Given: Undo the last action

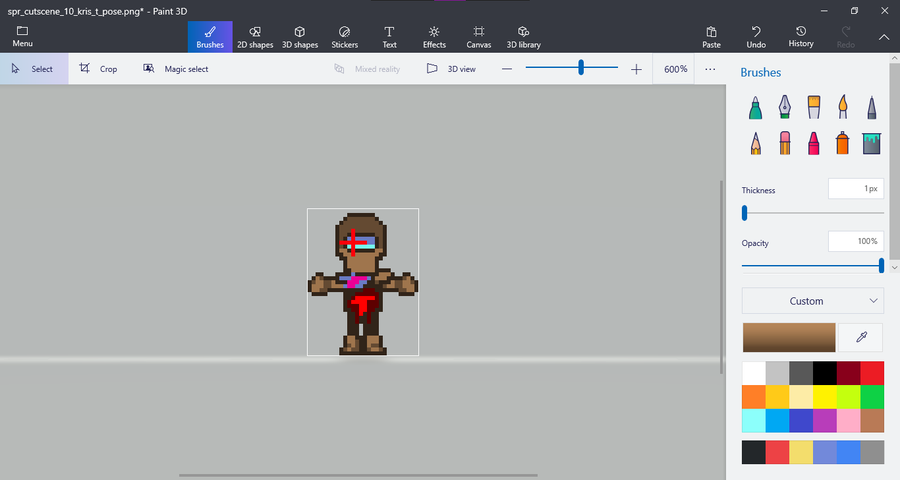Looking at the screenshot, I should click(756, 37).
